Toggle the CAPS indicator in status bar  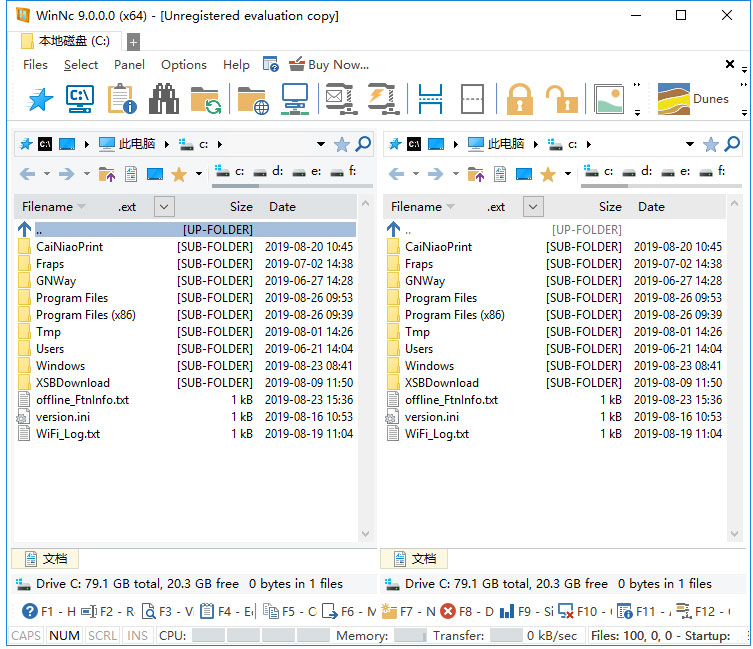(x=26, y=636)
